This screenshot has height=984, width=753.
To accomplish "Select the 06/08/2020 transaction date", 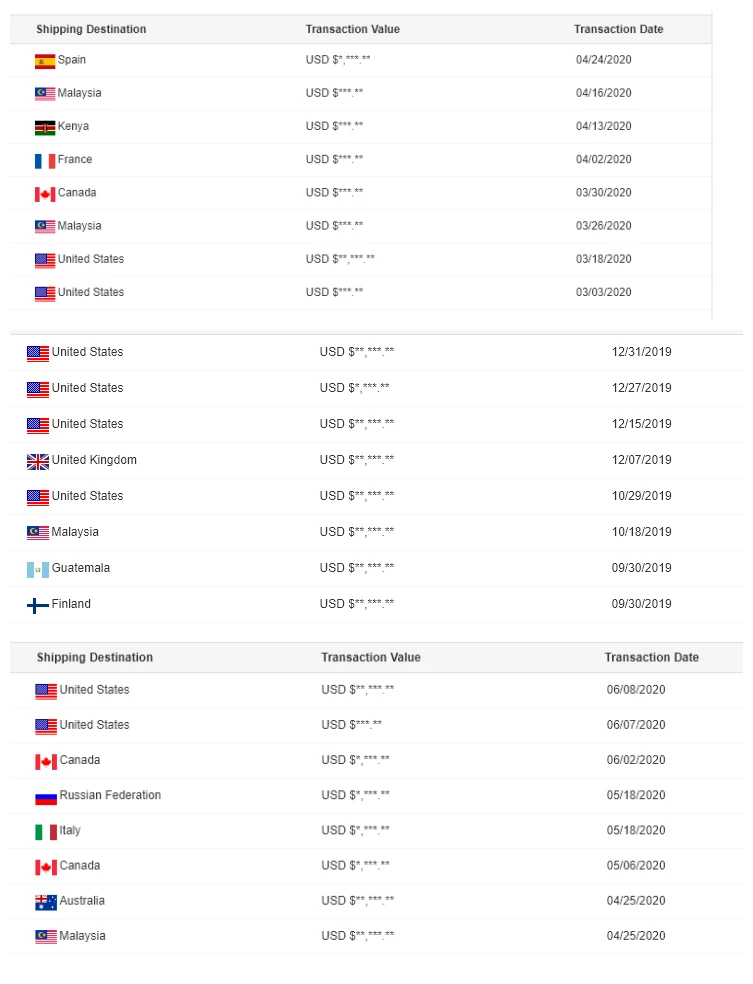I will (635, 690).
